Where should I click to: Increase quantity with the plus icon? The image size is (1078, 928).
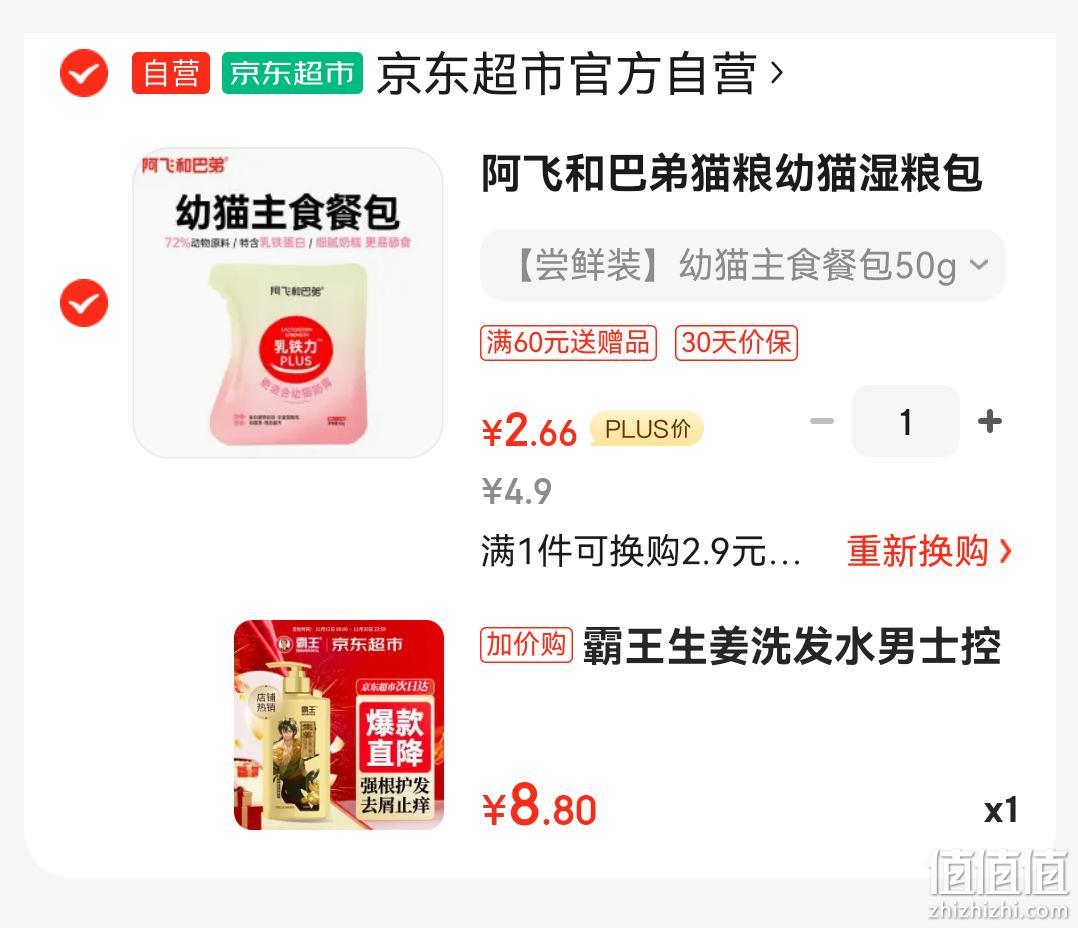pyautogui.click(x=990, y=421)
